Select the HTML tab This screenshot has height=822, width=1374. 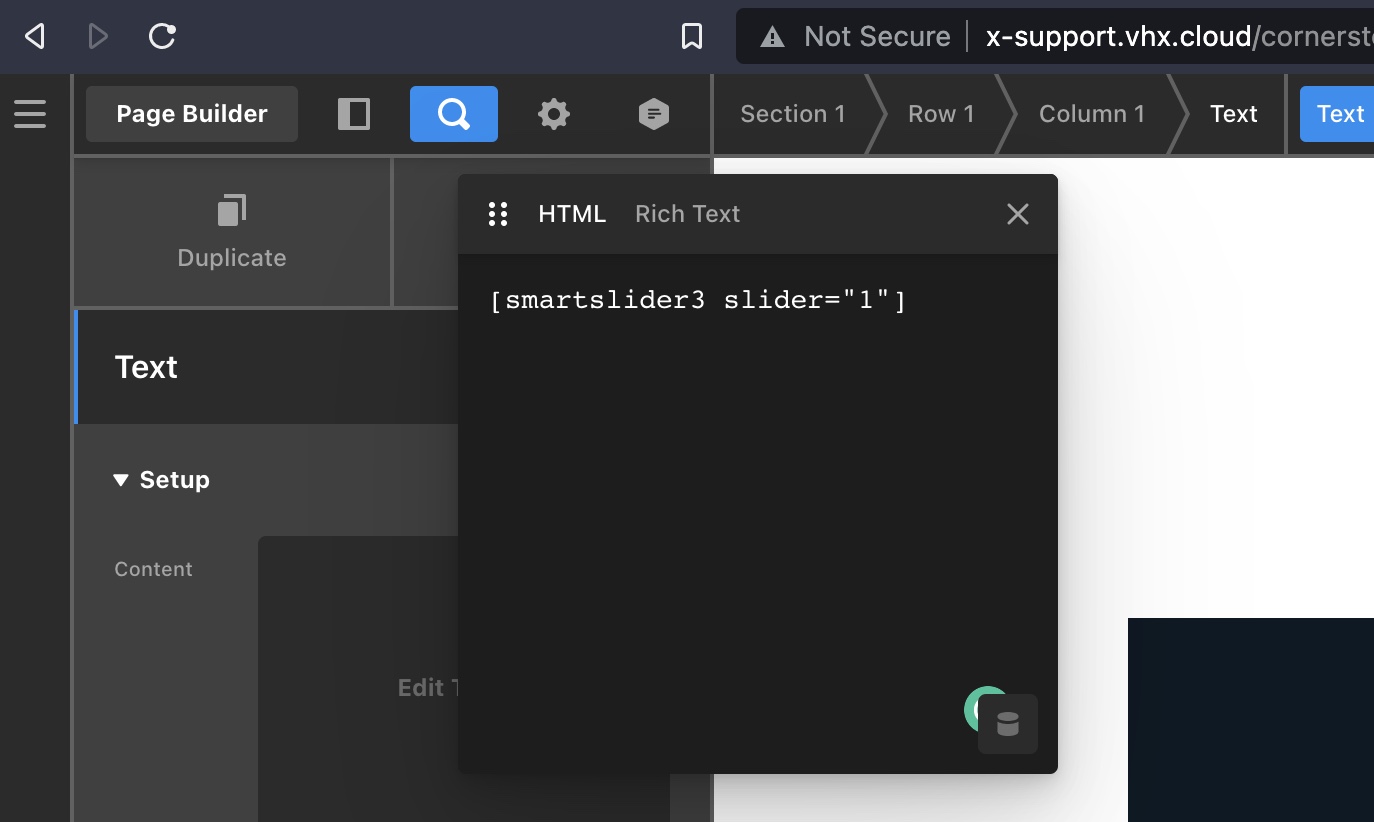point(572,214)
